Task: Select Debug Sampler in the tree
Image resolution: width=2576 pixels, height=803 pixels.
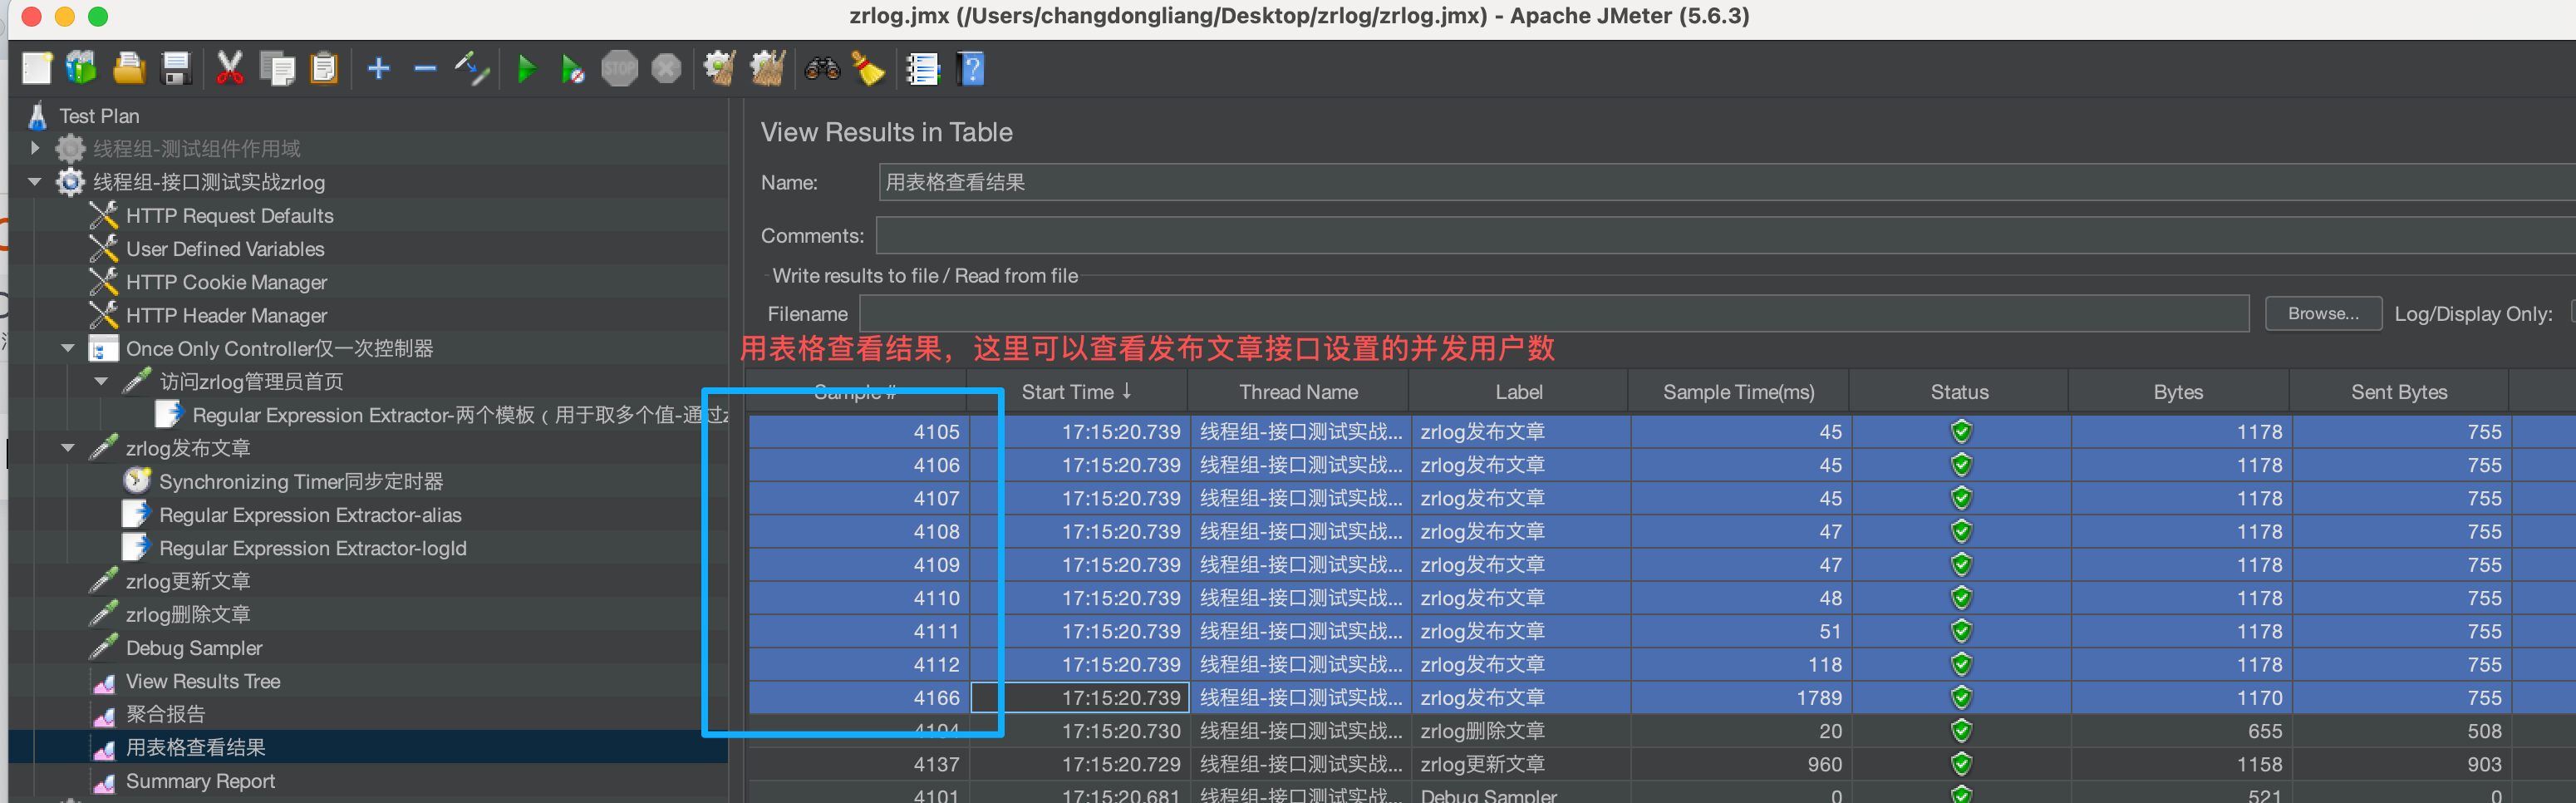Action: 194,648
